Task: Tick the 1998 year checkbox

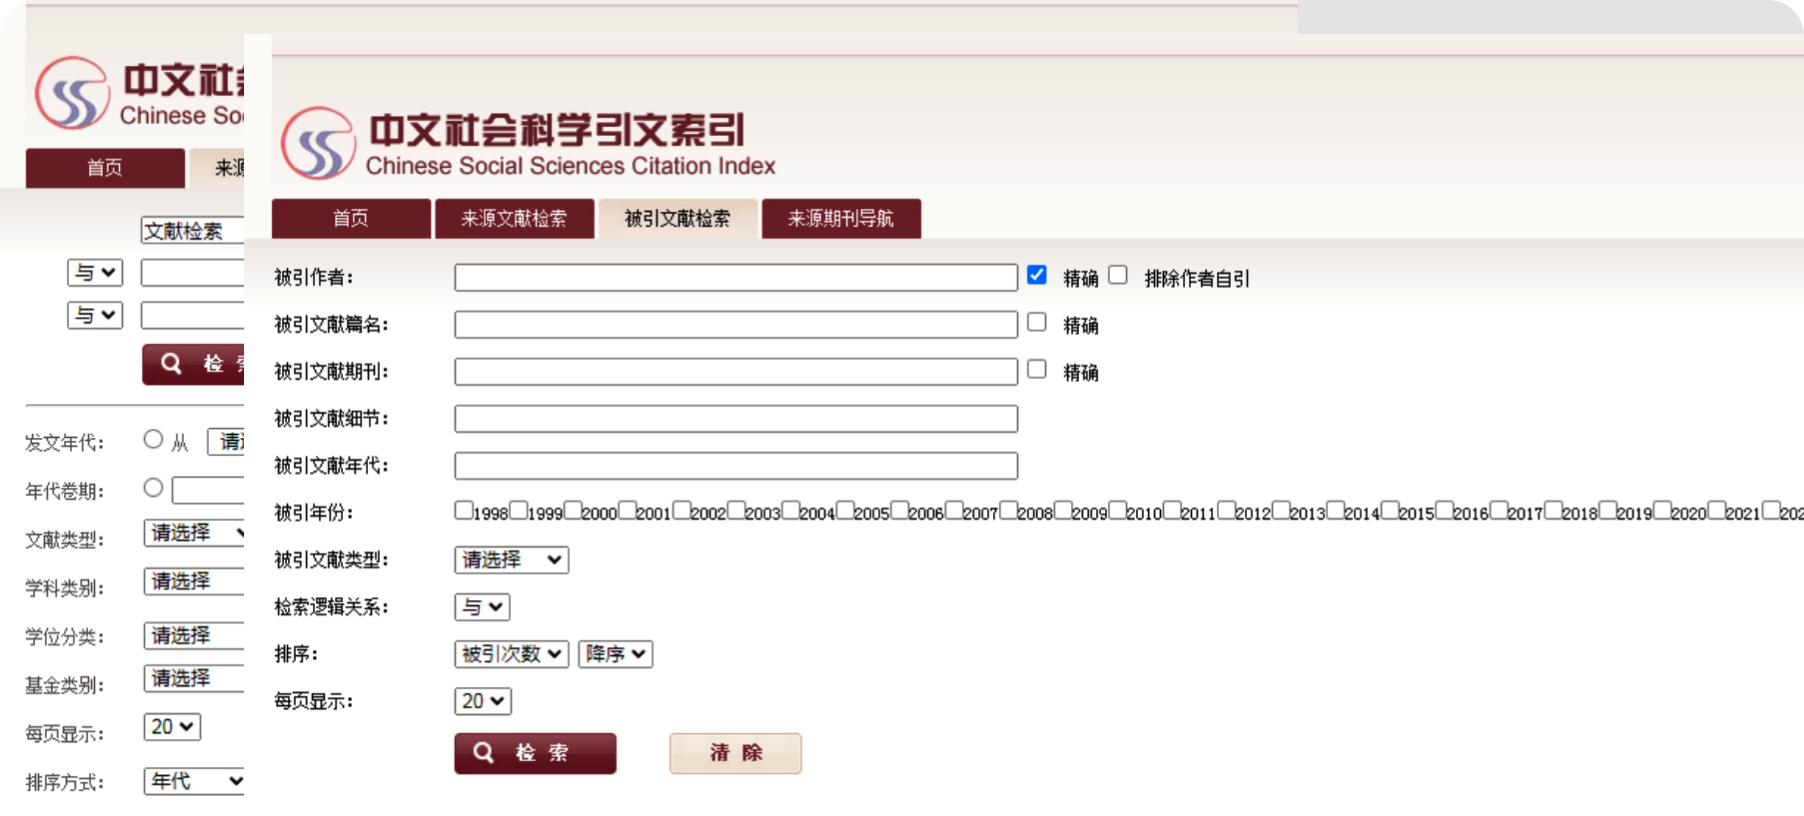Action: point(463,510)
